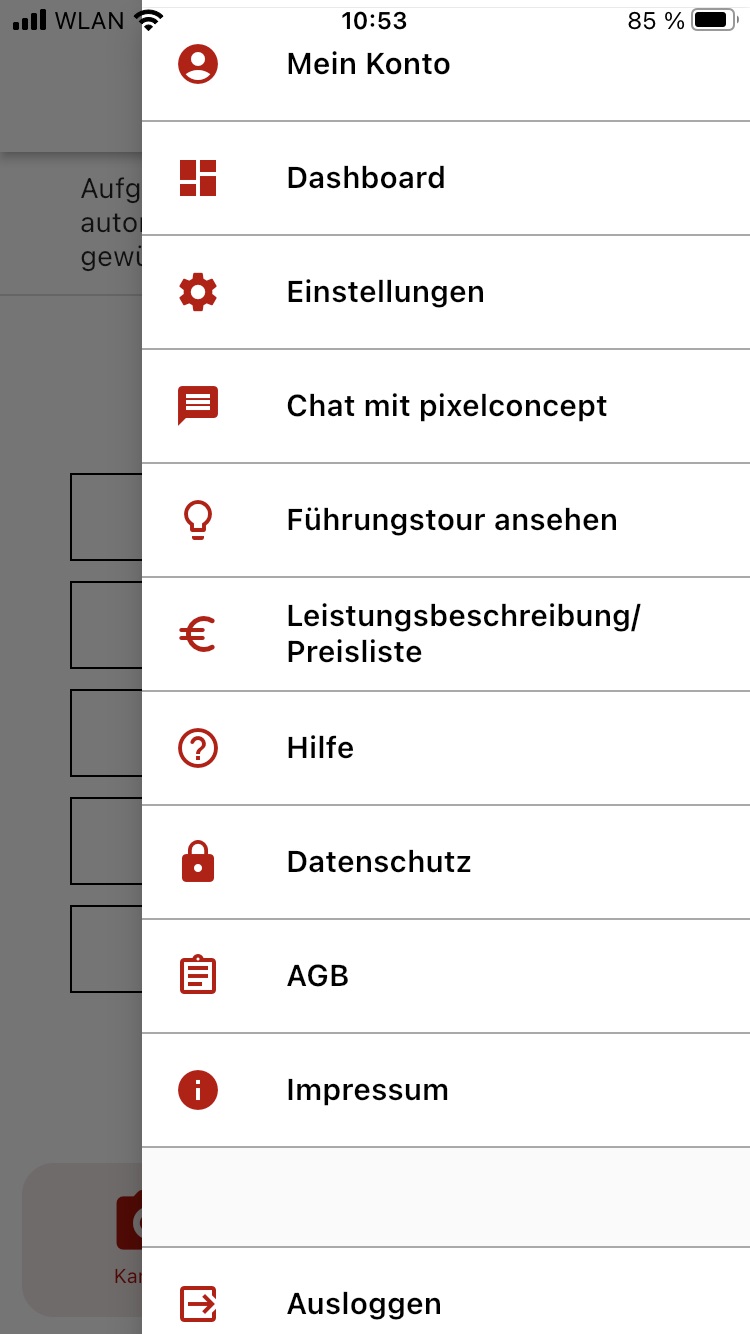Tap the Hilfe question mark icon

[x=198, y=748]
